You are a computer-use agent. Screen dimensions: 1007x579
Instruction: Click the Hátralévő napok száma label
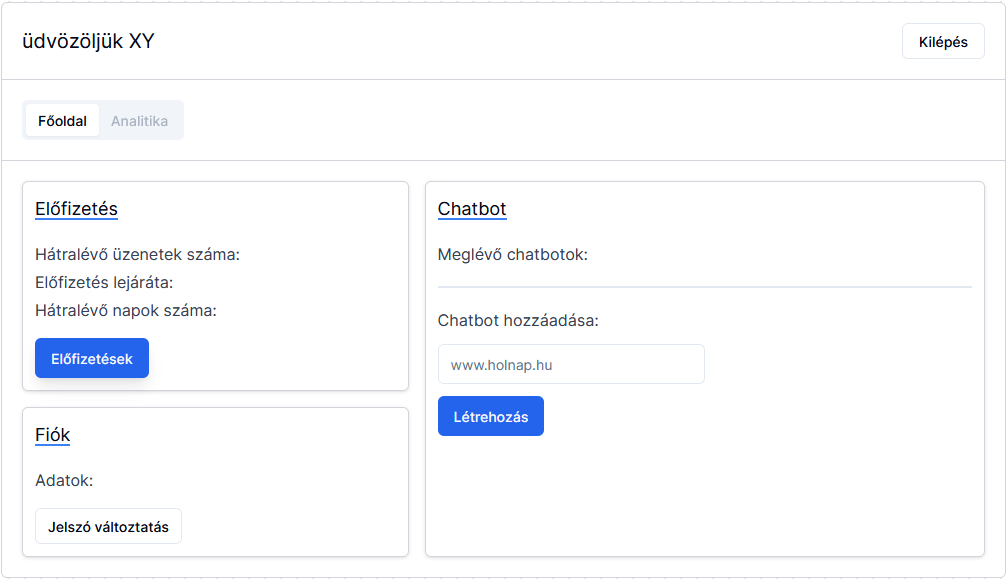click(x=125, y=310)
